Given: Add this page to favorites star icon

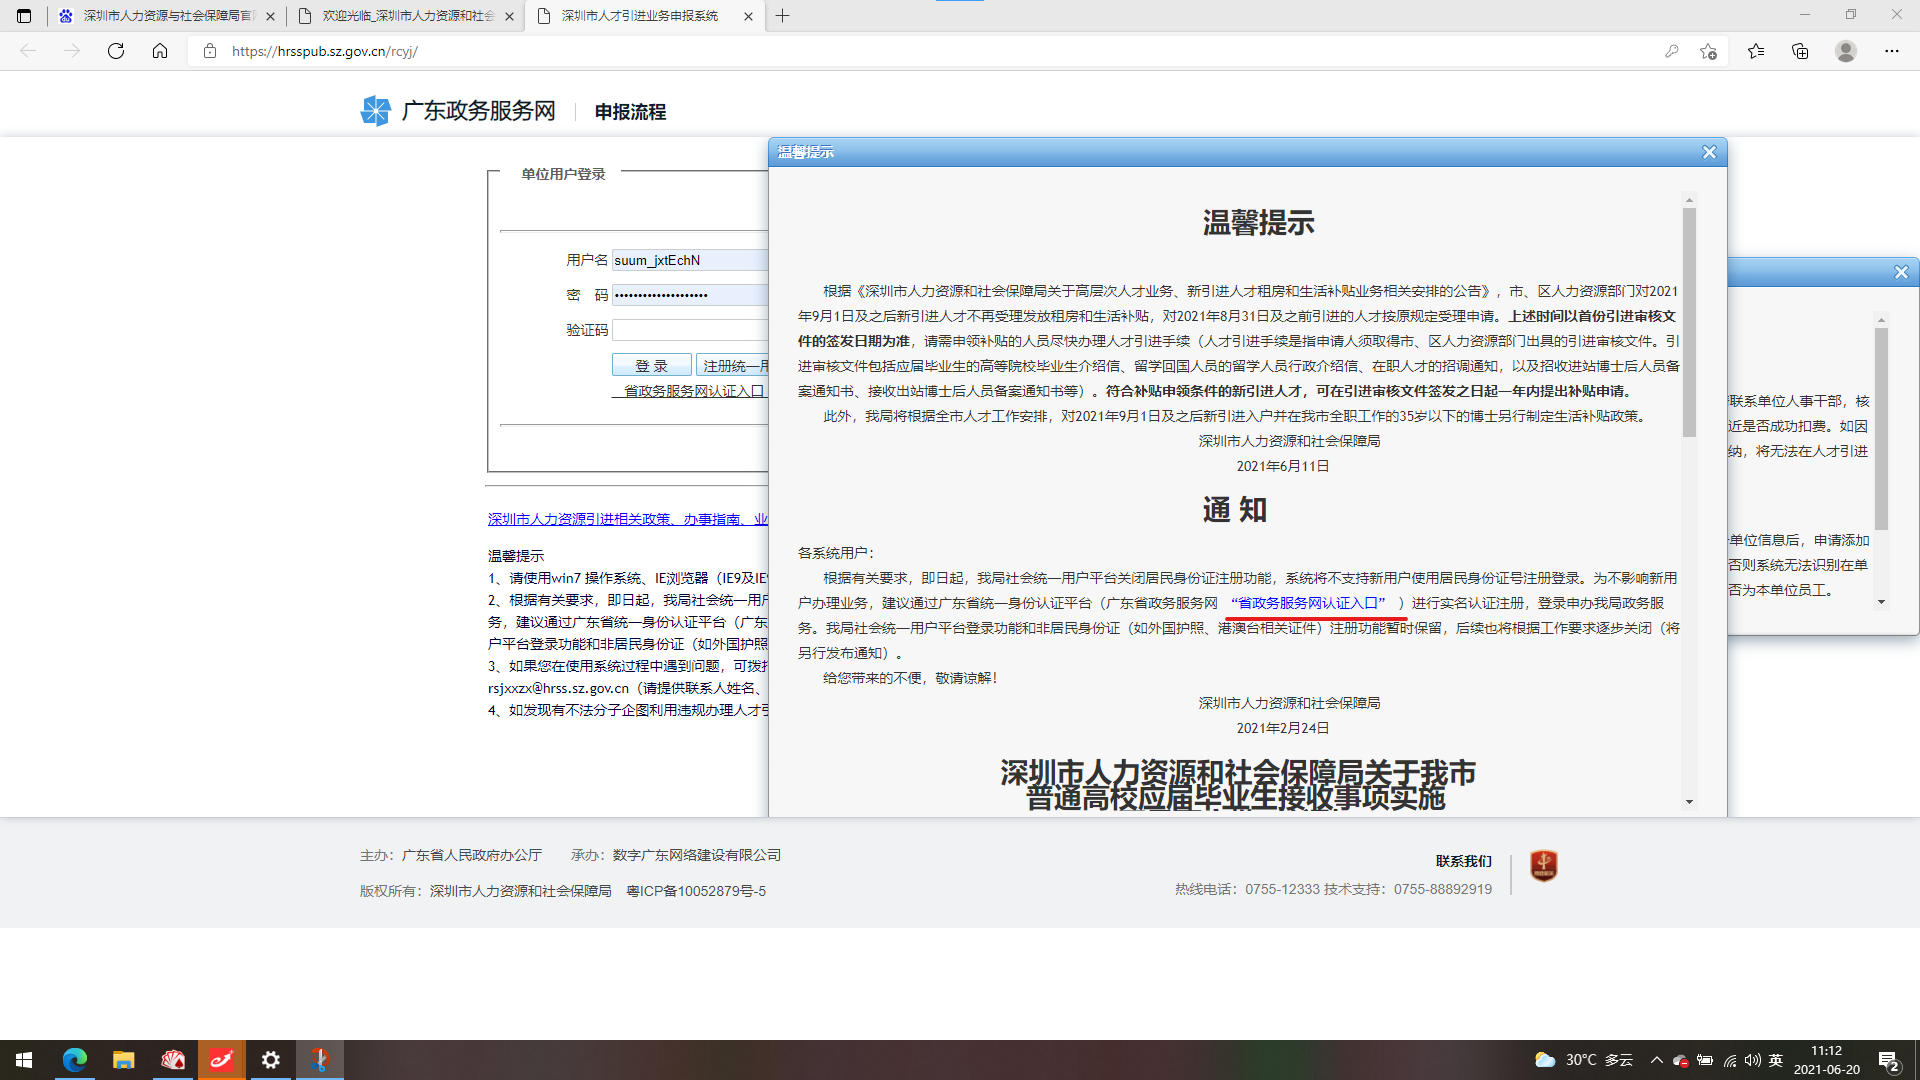Looking at the screenshot, I should [x=1708, y=51].
